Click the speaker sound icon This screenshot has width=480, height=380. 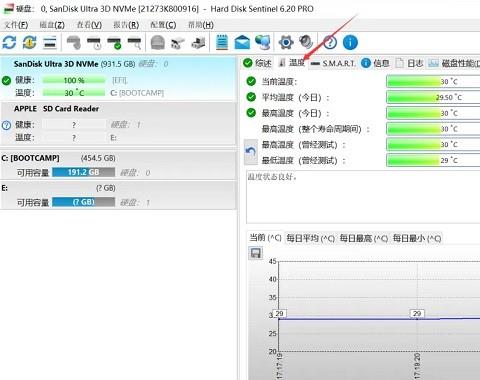[306, 42]
